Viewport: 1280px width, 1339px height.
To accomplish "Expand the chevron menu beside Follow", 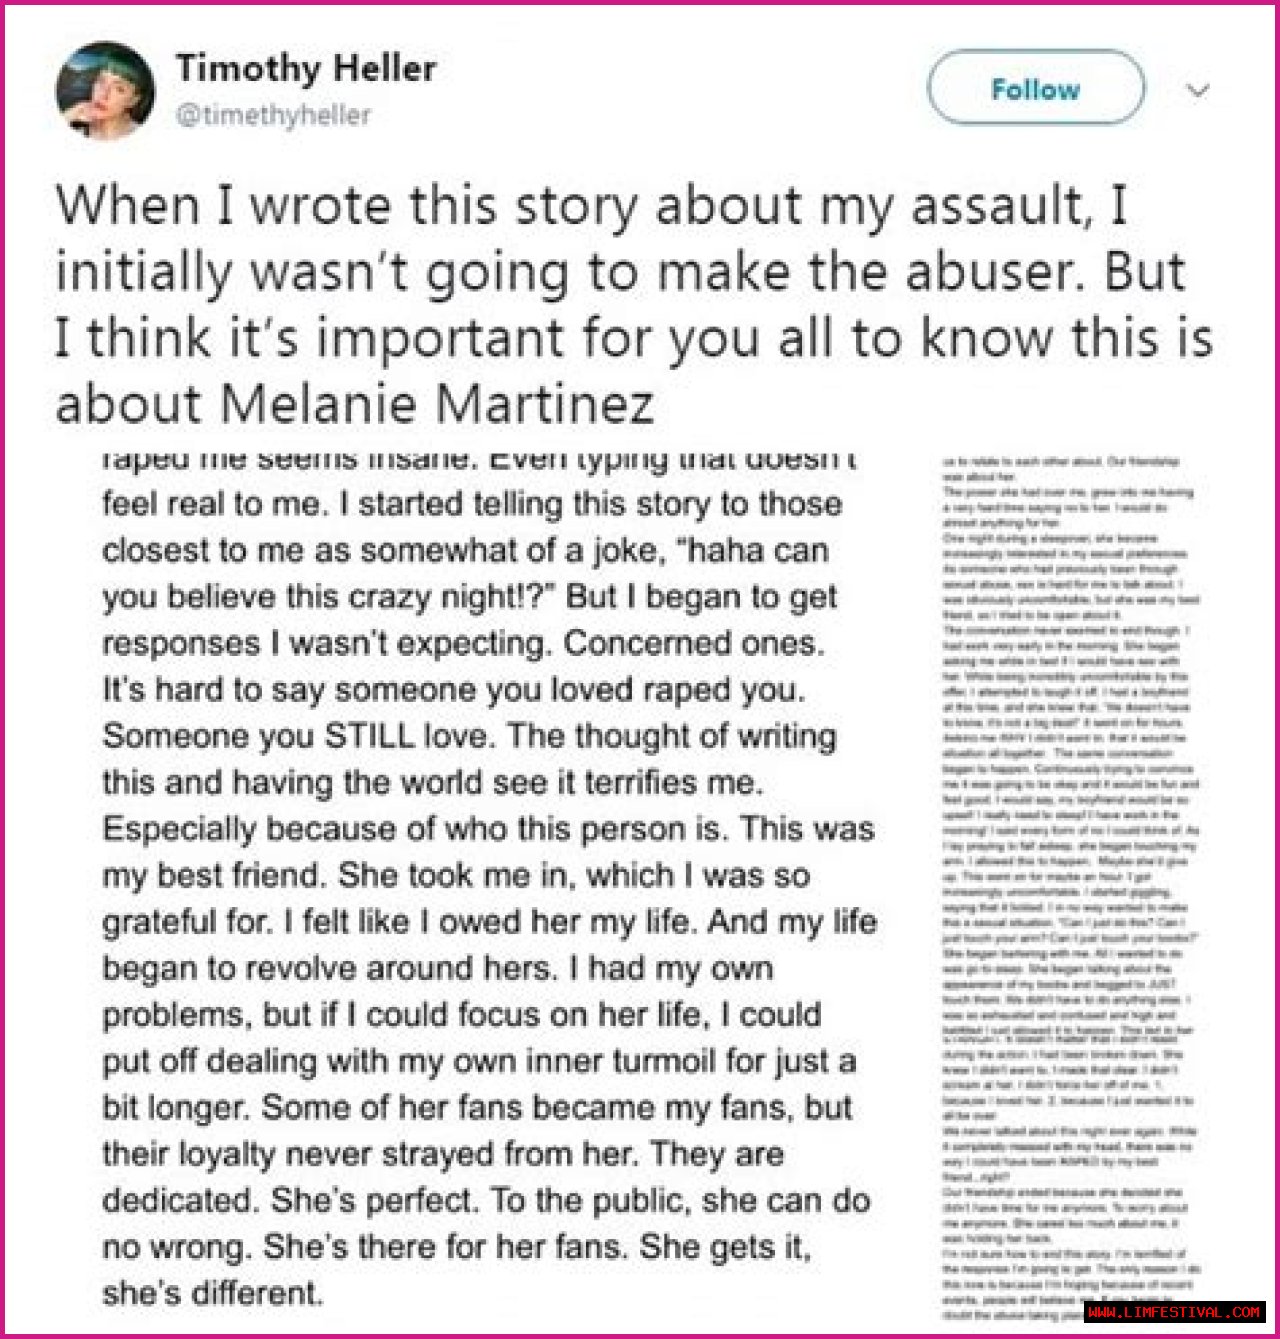I will (x=1198, y=91).
